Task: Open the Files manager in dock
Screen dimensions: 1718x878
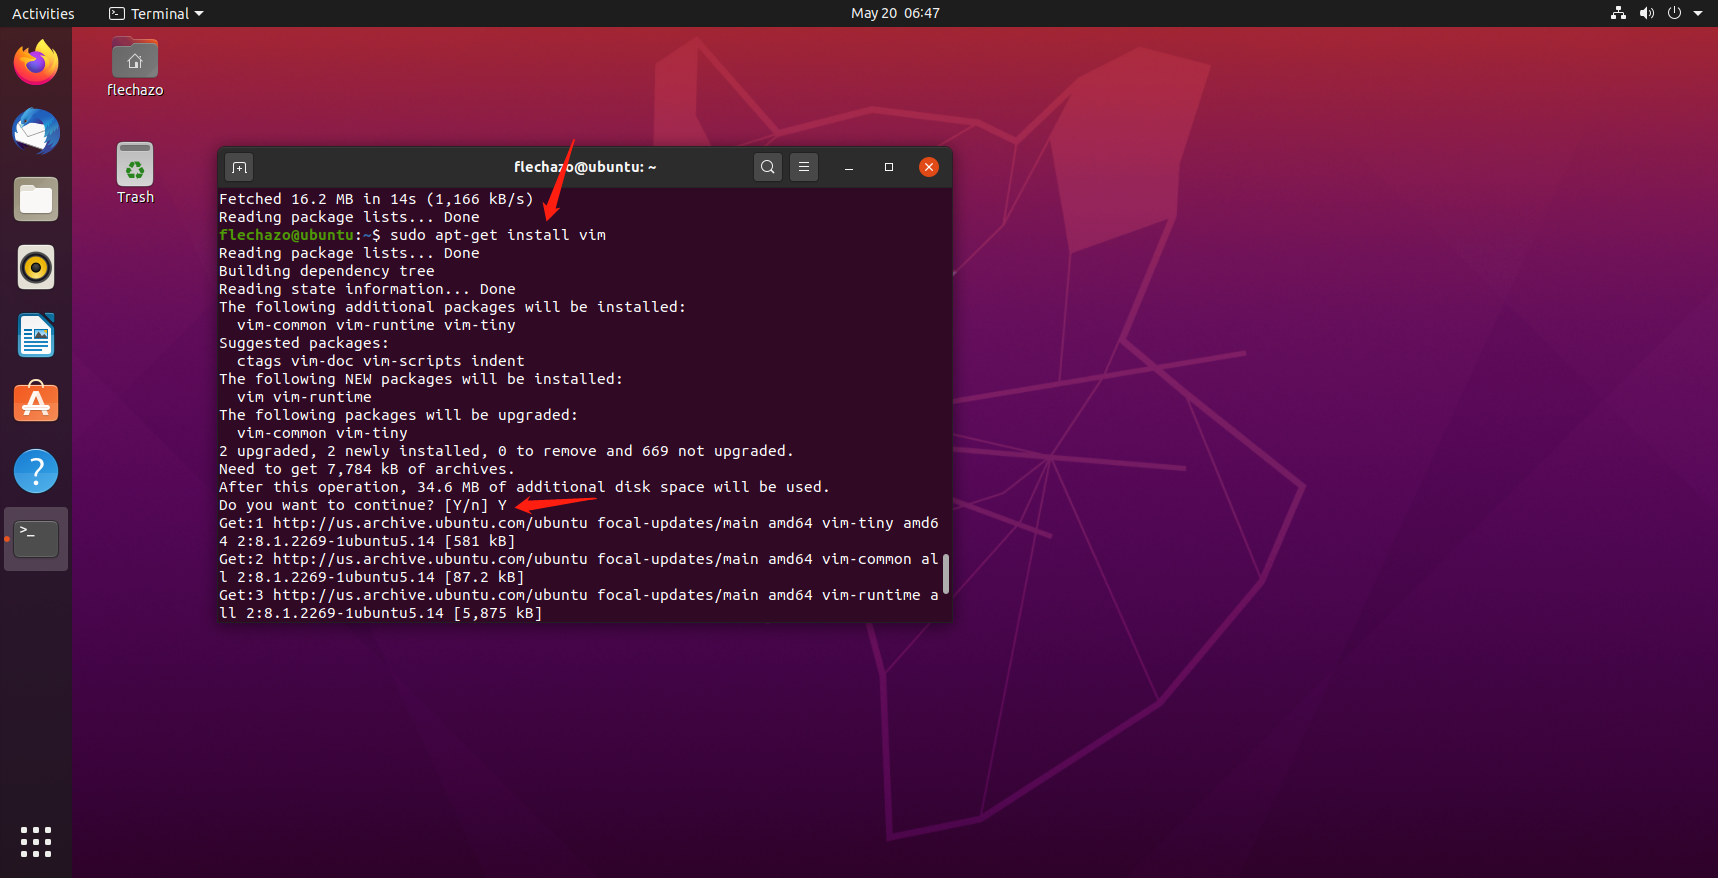Action: point(36,199)
